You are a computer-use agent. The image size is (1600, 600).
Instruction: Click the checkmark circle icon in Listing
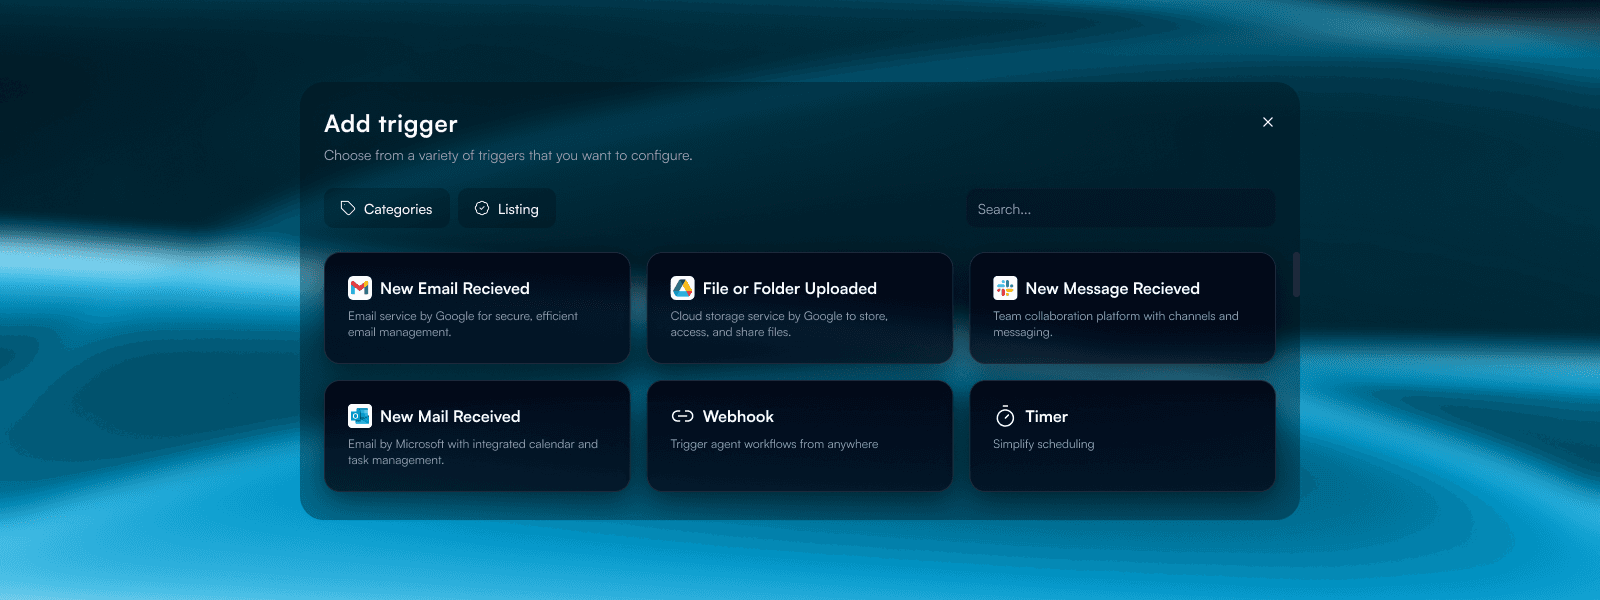click(x=482, y=208)
